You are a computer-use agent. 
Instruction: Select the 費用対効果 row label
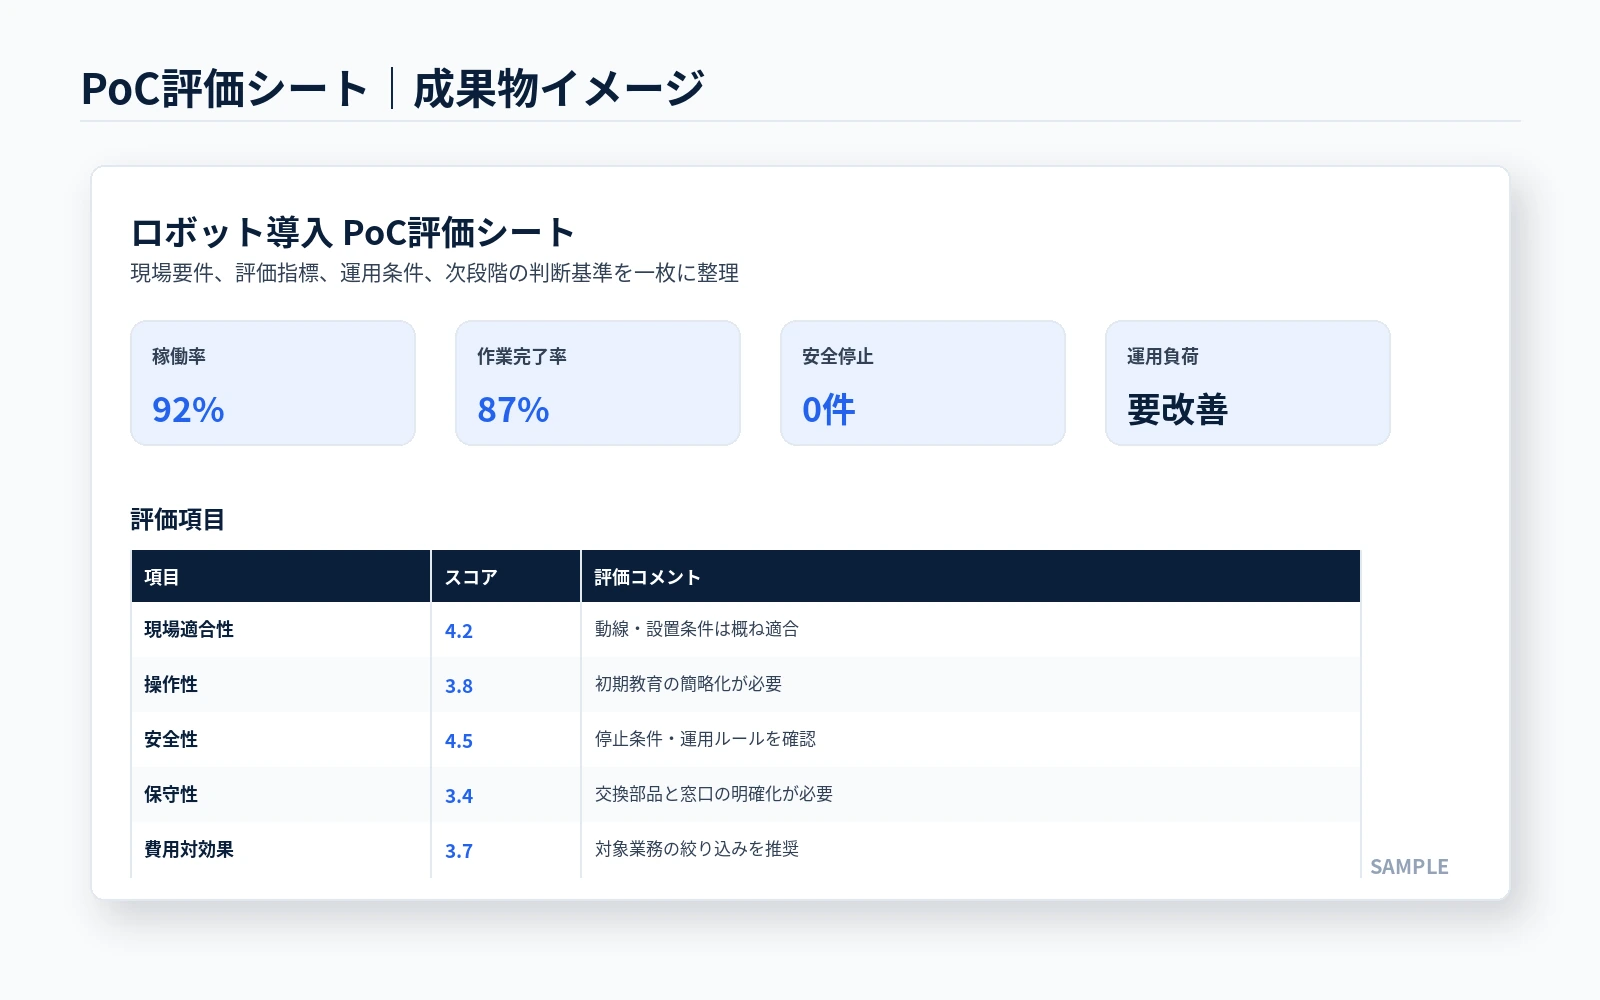pos(189,849)
